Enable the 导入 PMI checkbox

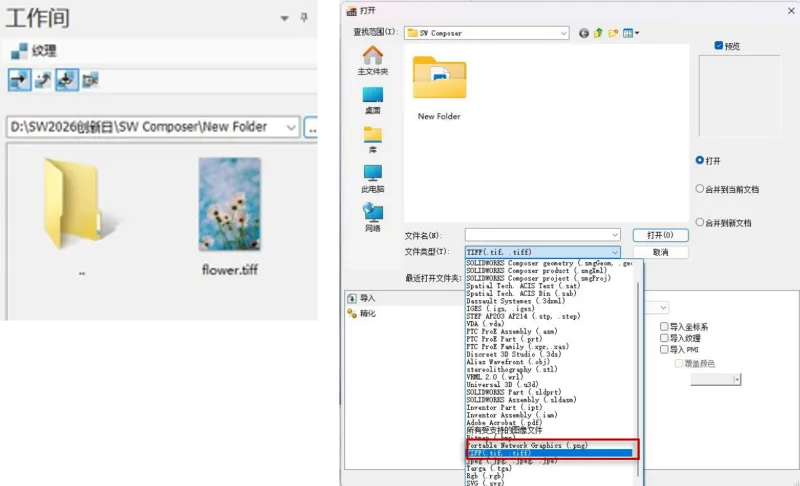pyautogui.click(x=664, y=349)
